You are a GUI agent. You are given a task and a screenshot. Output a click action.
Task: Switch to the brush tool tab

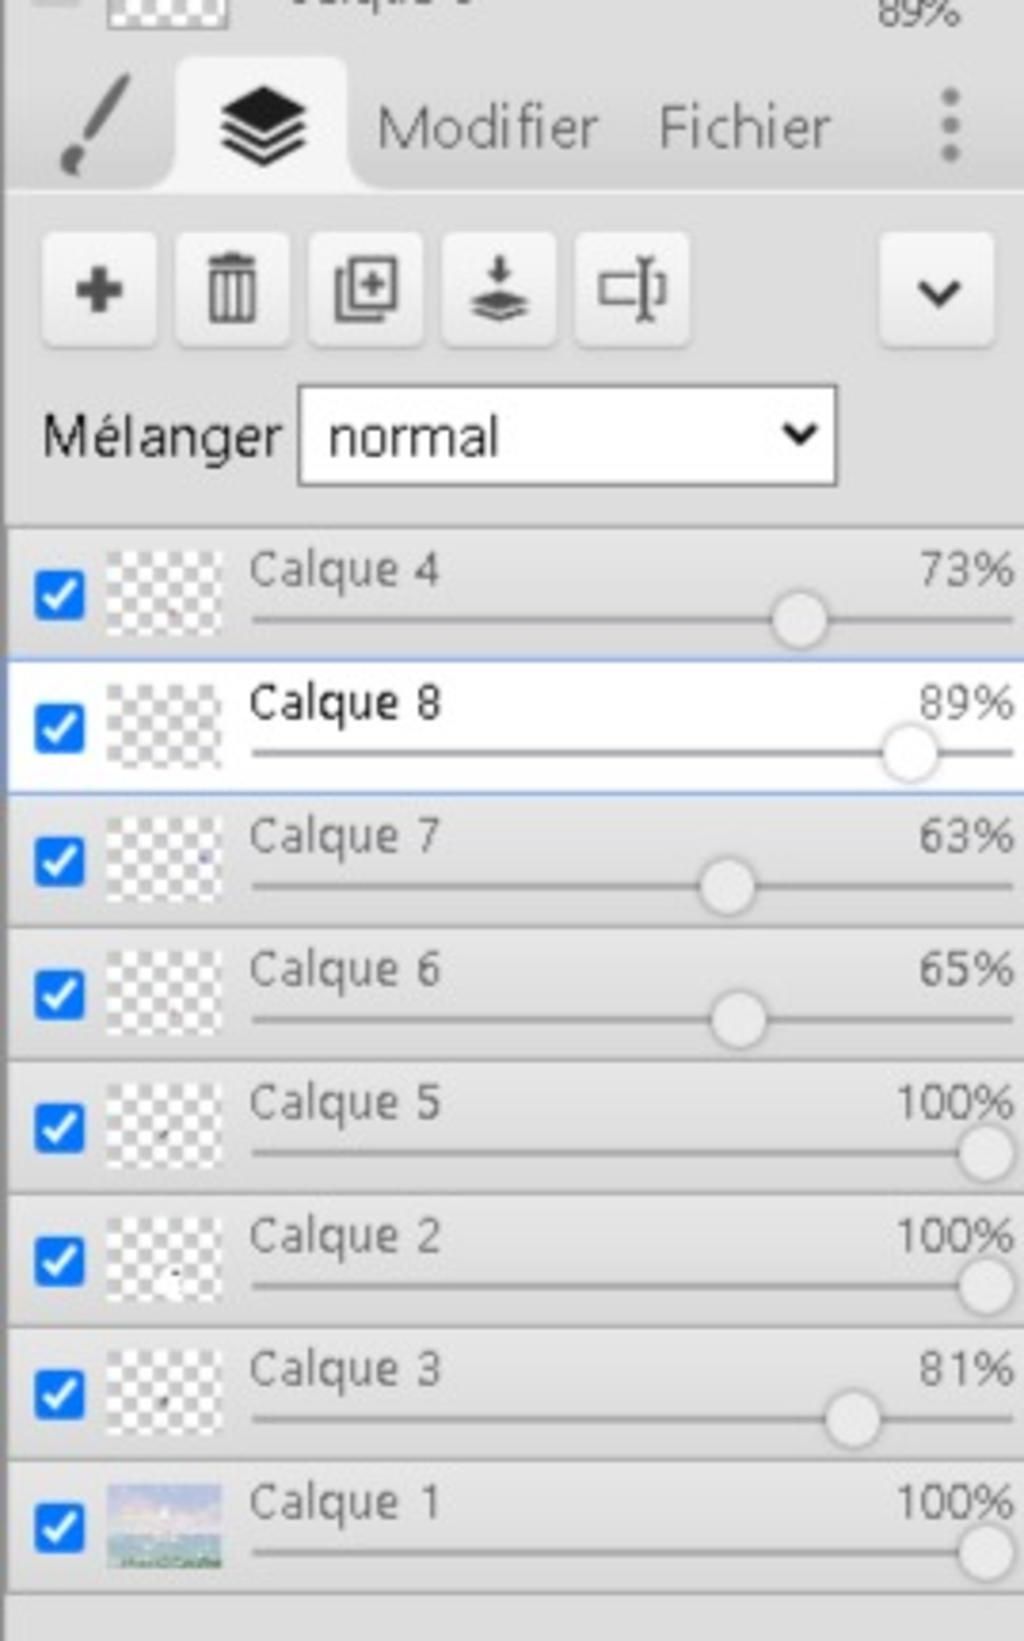(x=95, y=125)
